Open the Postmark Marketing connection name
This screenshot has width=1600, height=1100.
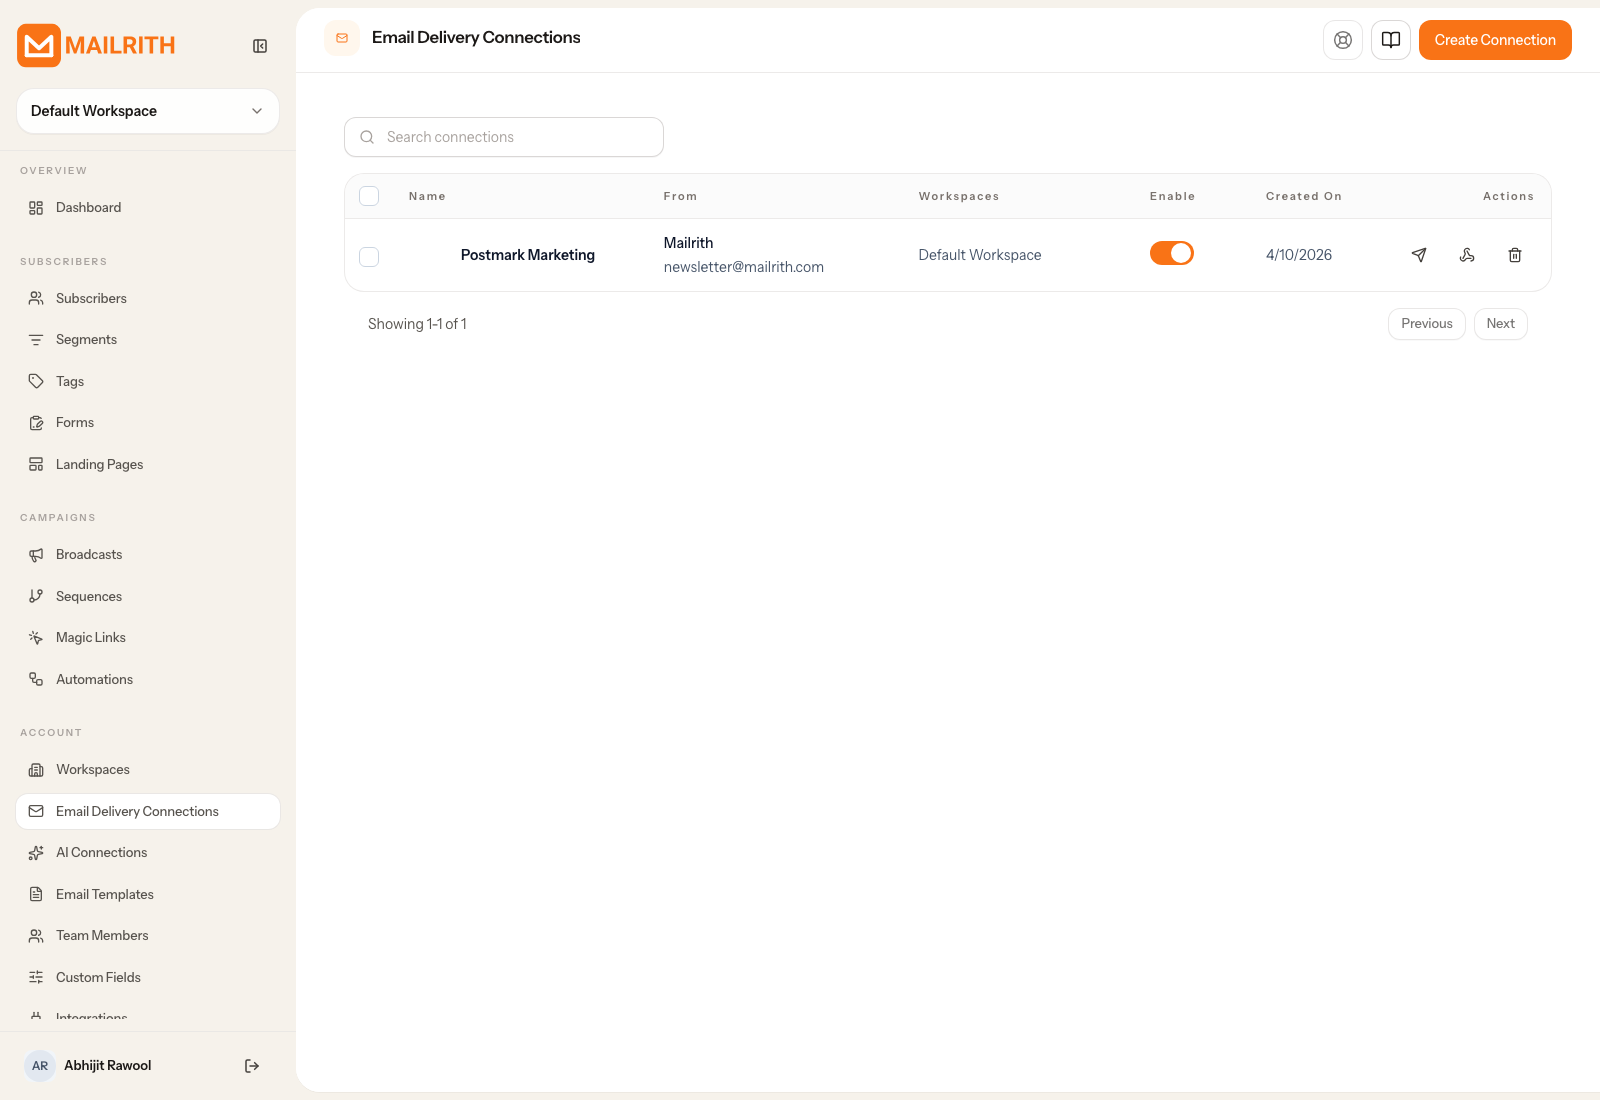[x=528, y=255]
